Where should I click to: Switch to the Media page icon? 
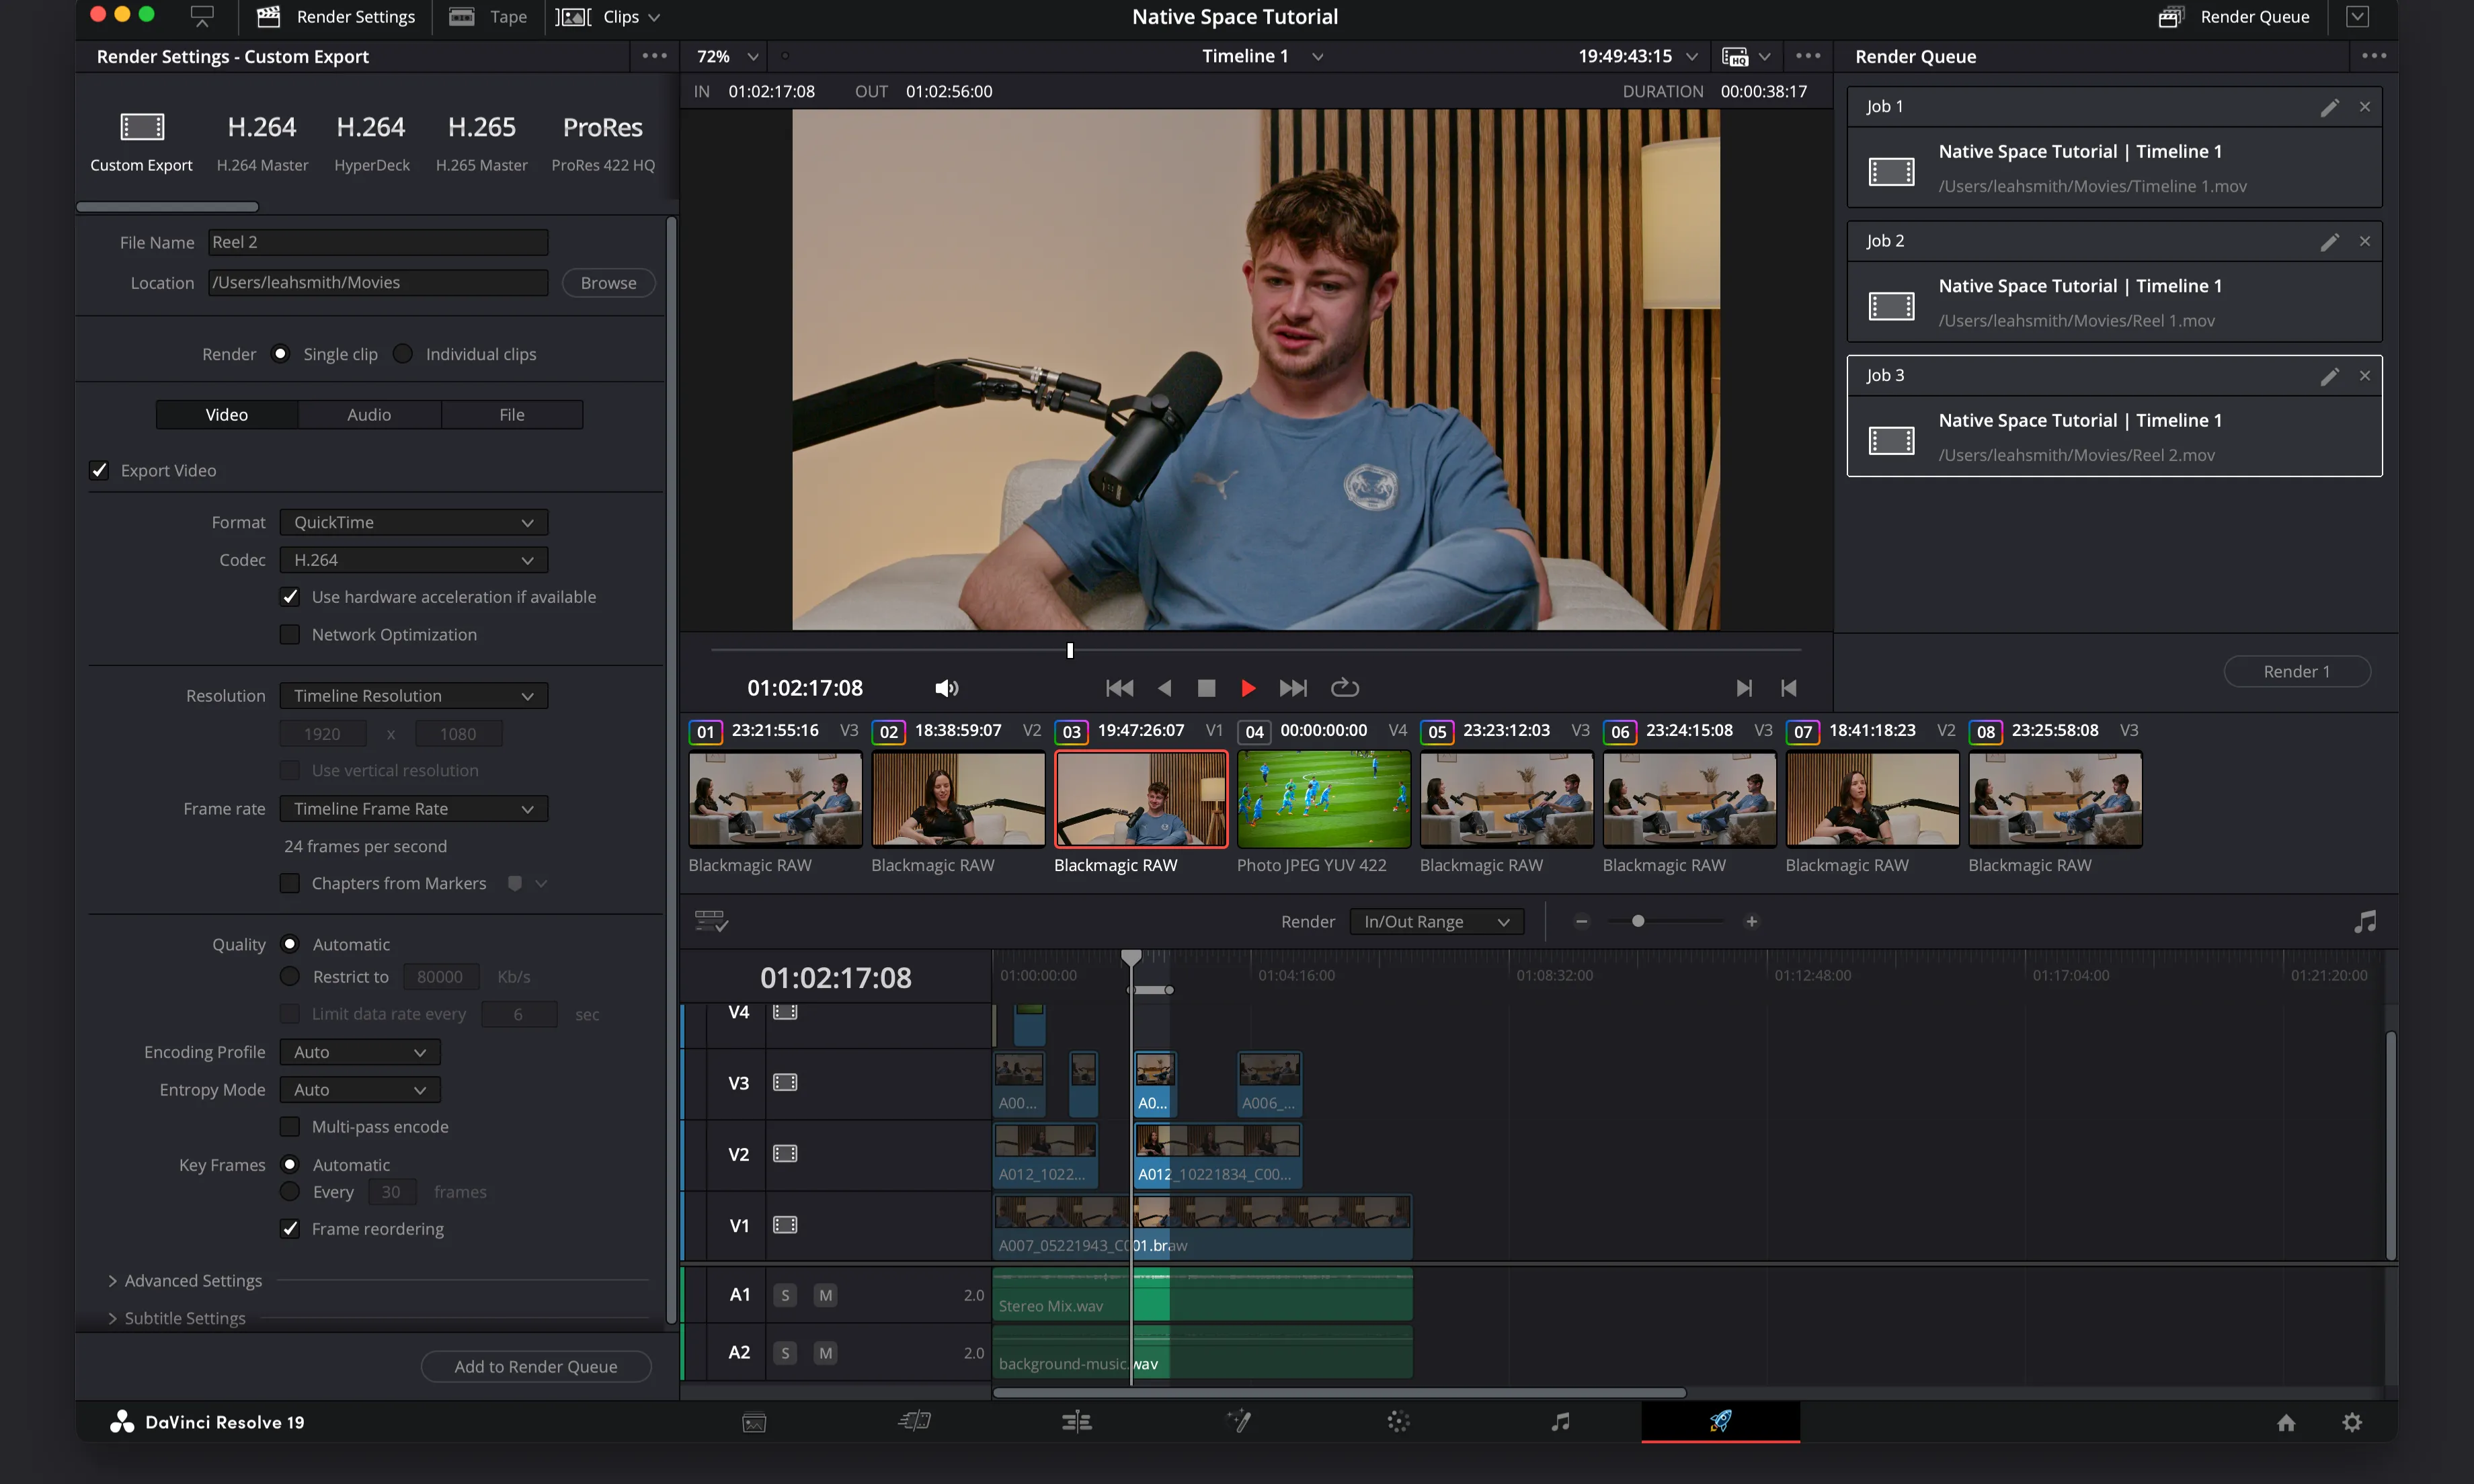point(754,1422)
